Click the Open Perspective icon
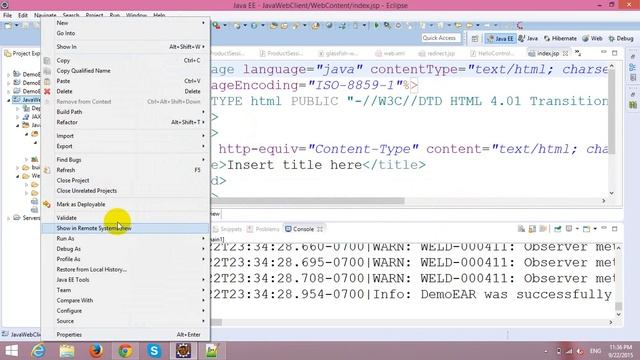 pos(475,38)
